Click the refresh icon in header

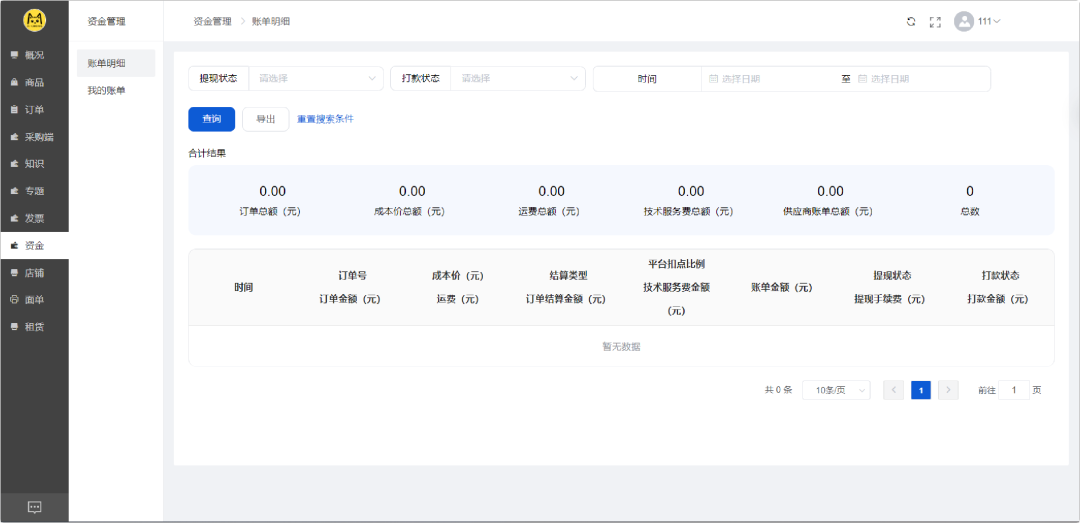[911, 21]
